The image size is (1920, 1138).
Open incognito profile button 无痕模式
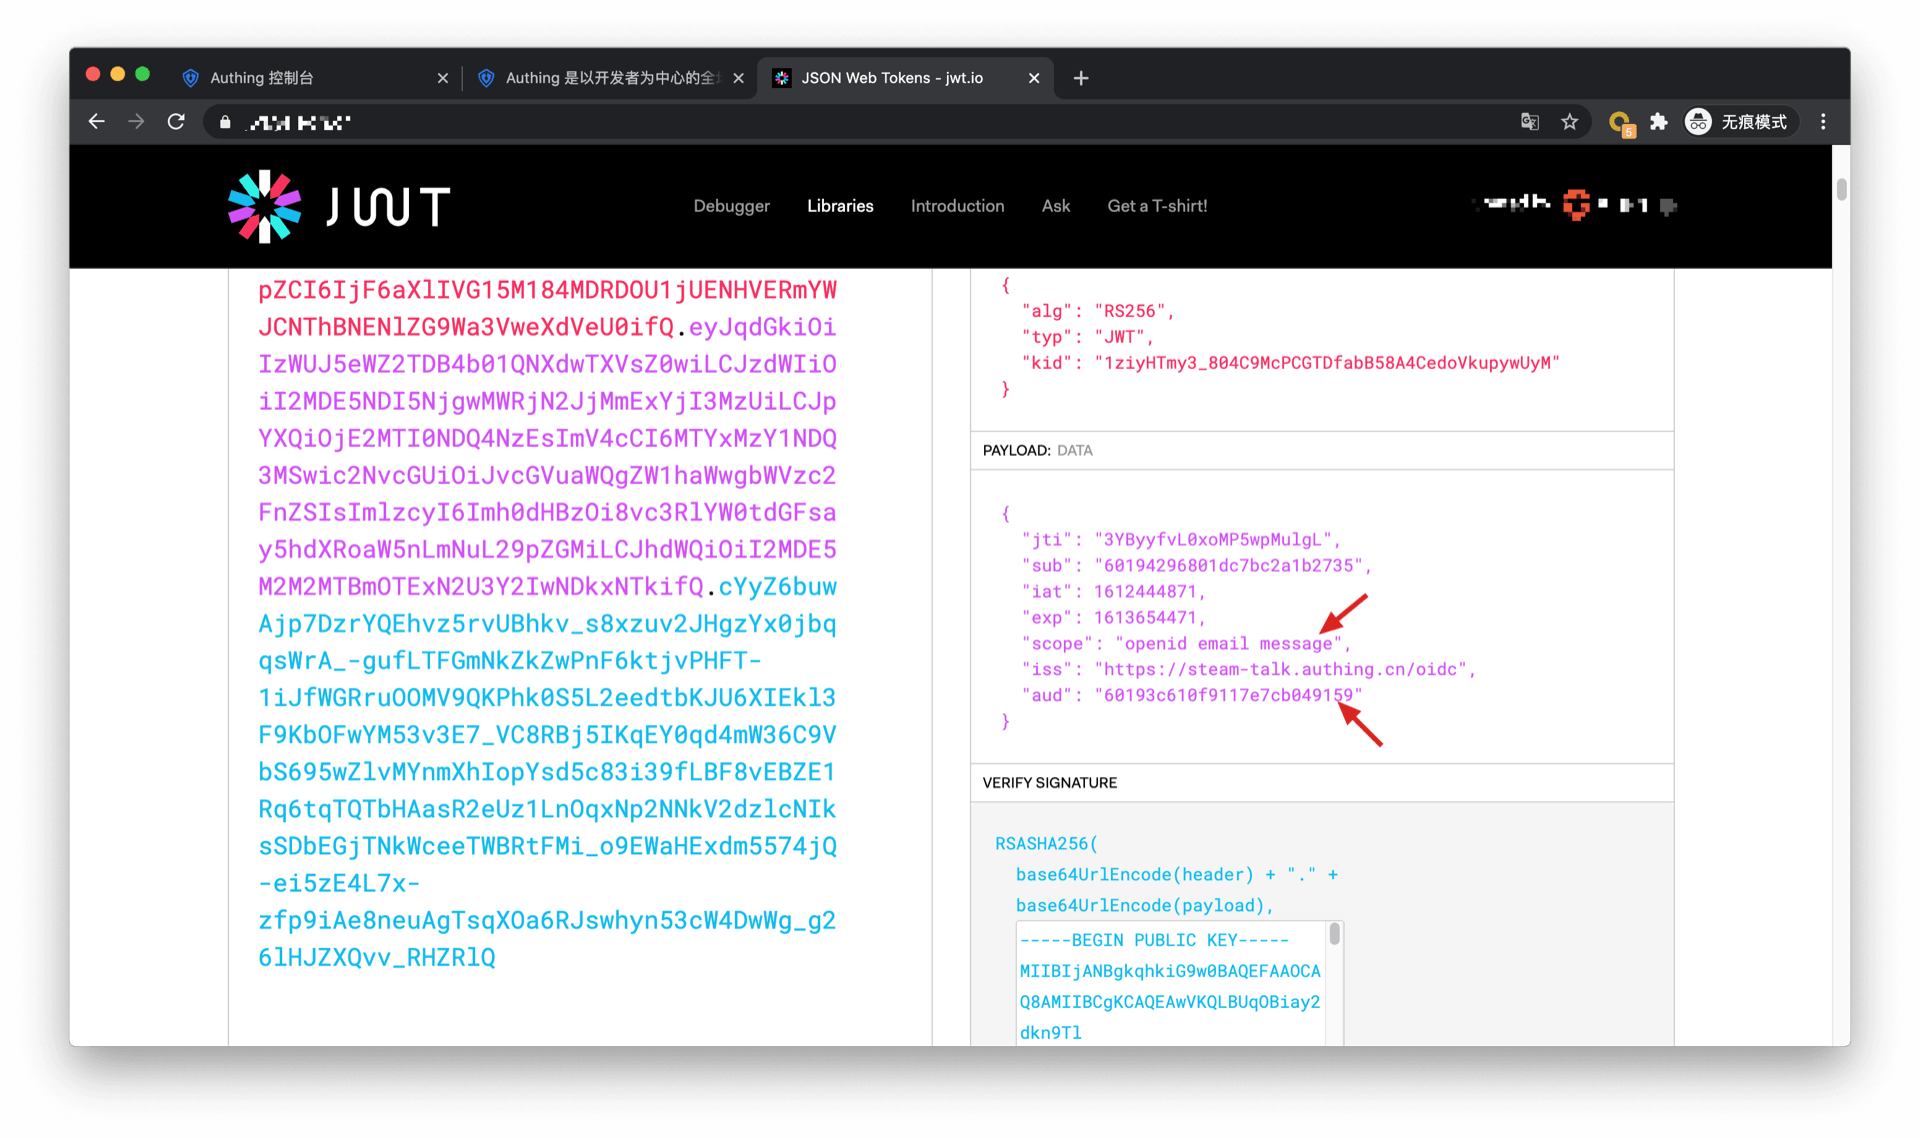click(x=1738, y=122)
